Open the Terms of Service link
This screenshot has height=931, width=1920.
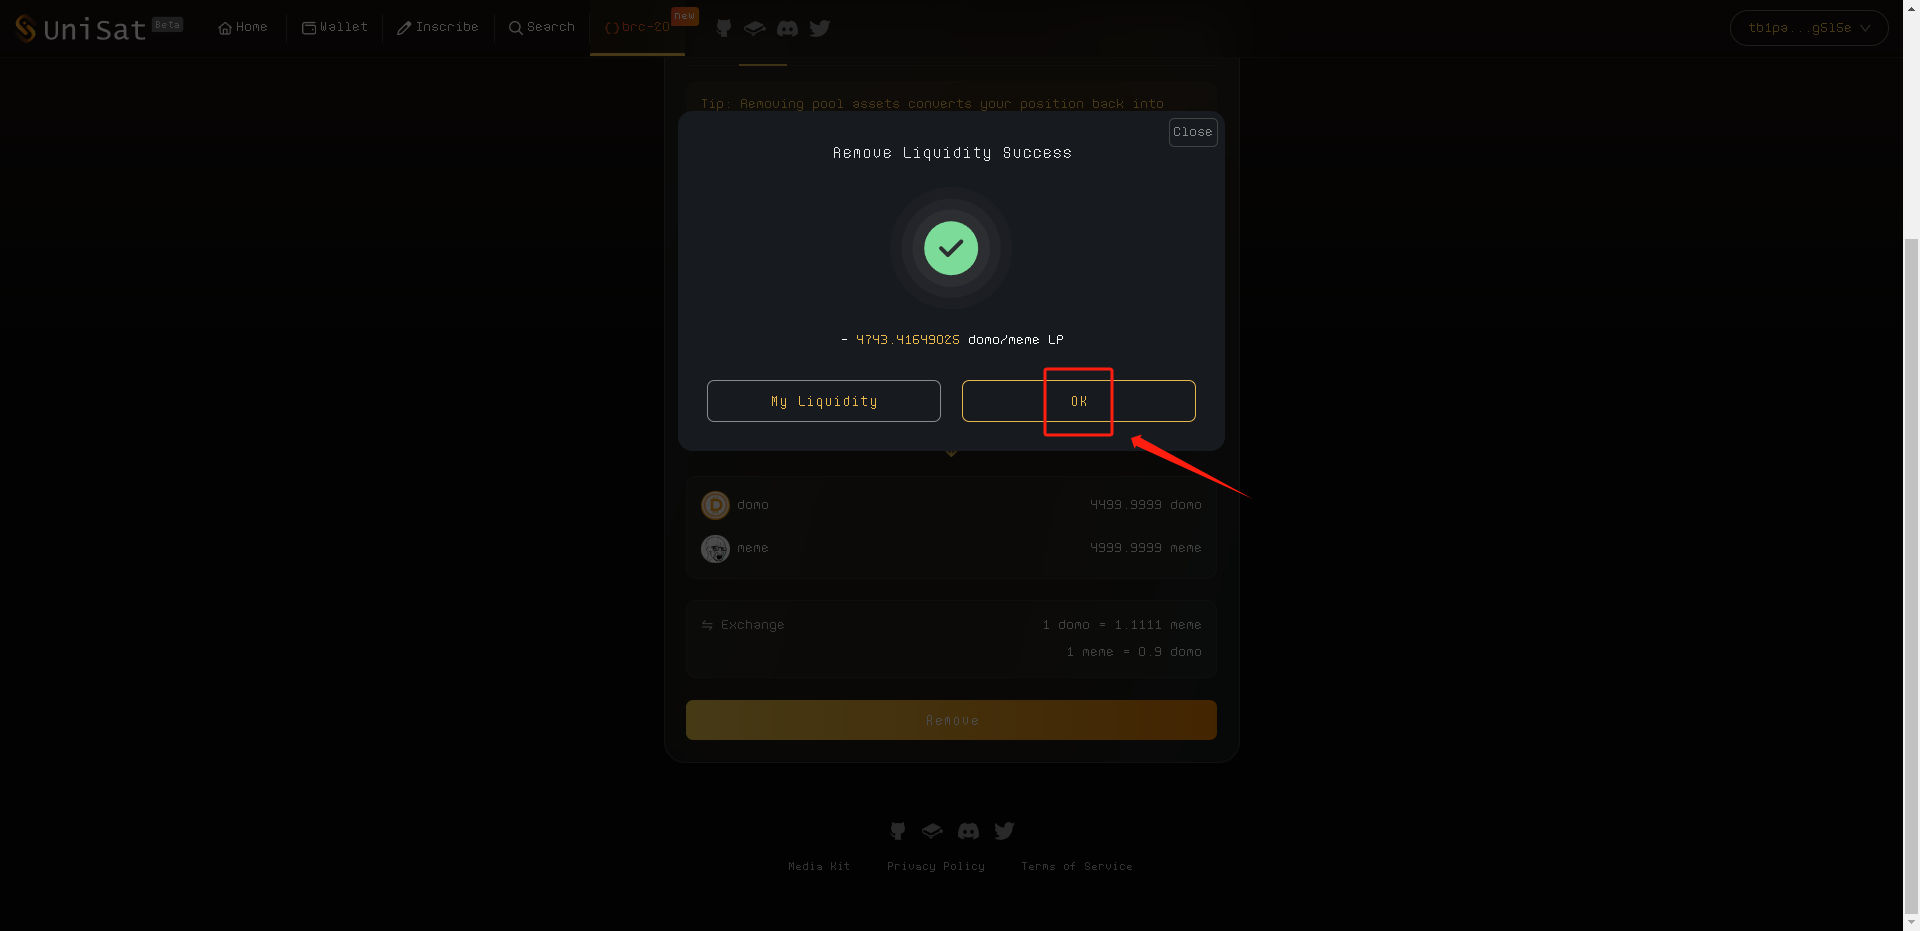(x=1077, y=866)
